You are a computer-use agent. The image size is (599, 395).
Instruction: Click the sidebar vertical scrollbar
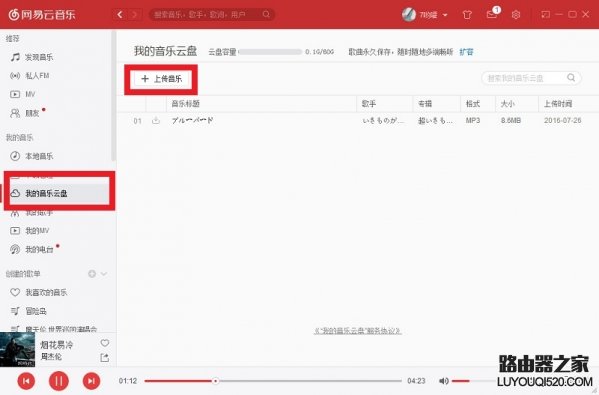coord(113,96)
